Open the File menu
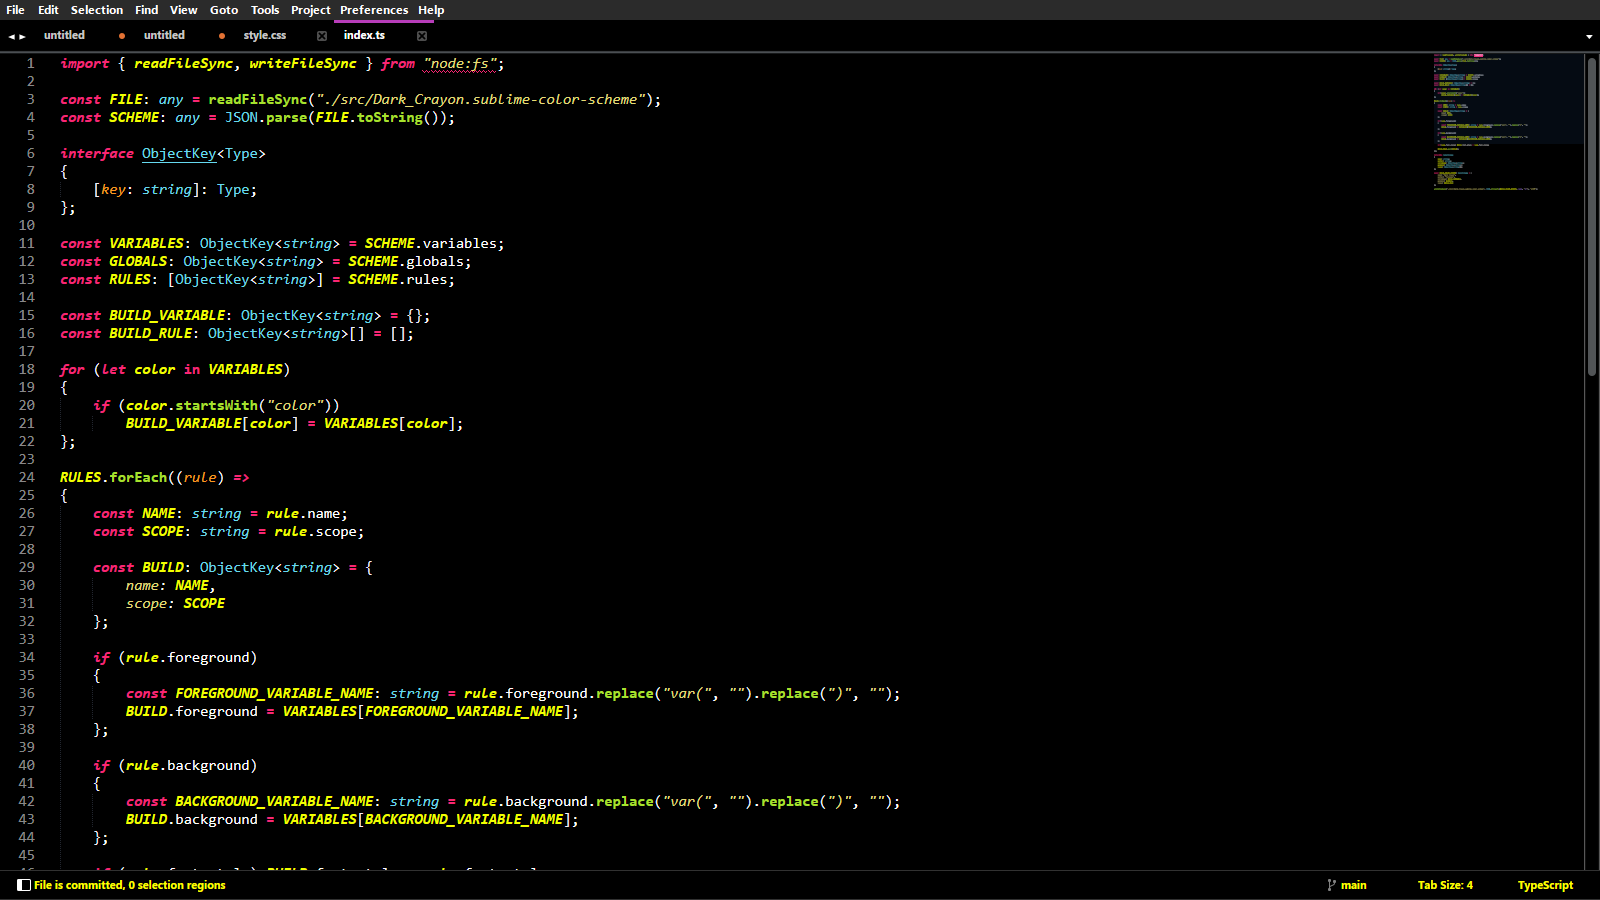1600x900 pixels. tap(15, 10)
